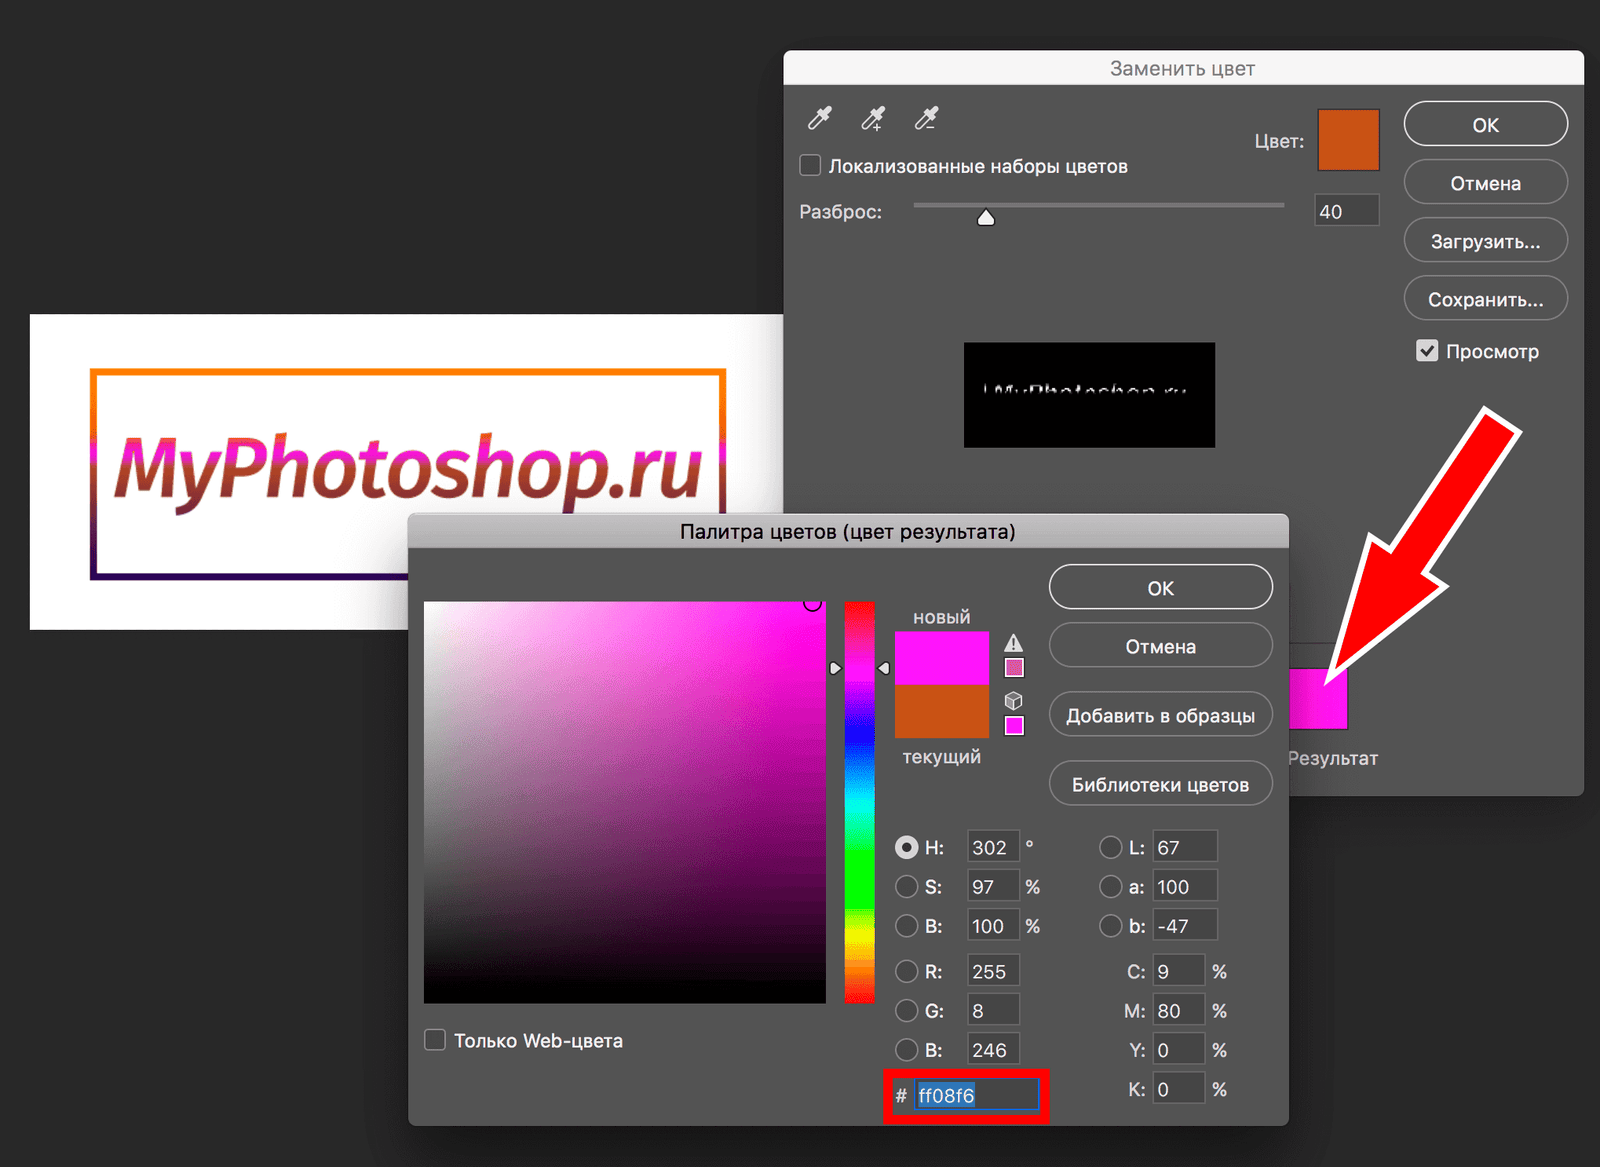This screenshot has width=1600, height=1167.
Task: Click the not web-safe cube icon
Action: (1014, 700)
